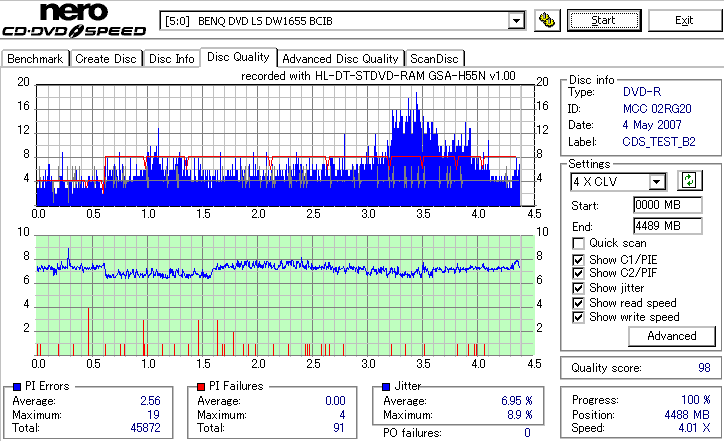Click the Speed value 4.01 X
724x441 pixels.
click(x=694, y=428)
